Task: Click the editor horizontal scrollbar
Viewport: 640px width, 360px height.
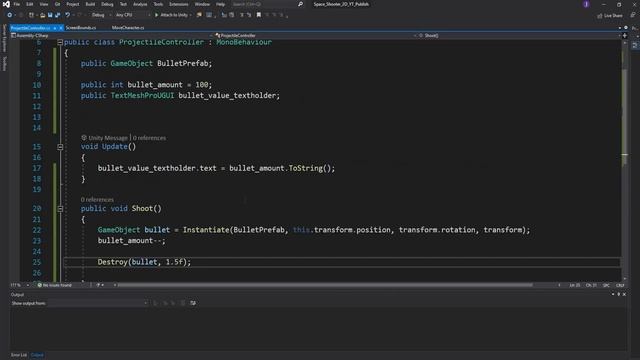Action: (325, 285)
